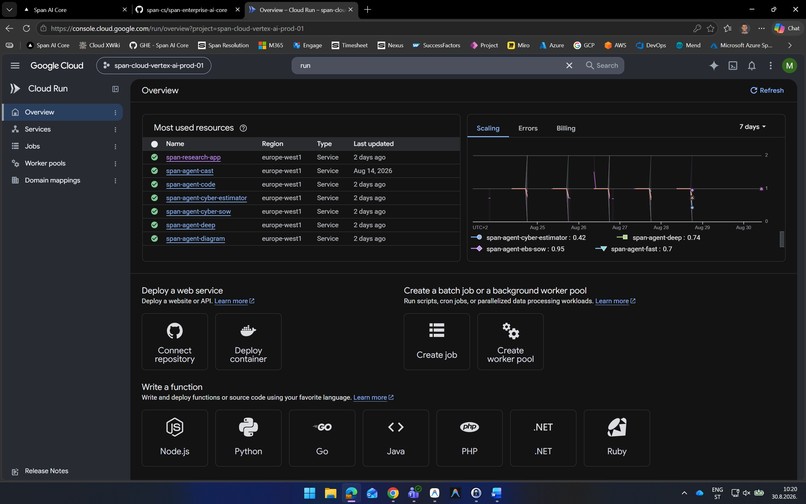
Task: Toggle the status filter circle in table header
Action: pos(154,144)
